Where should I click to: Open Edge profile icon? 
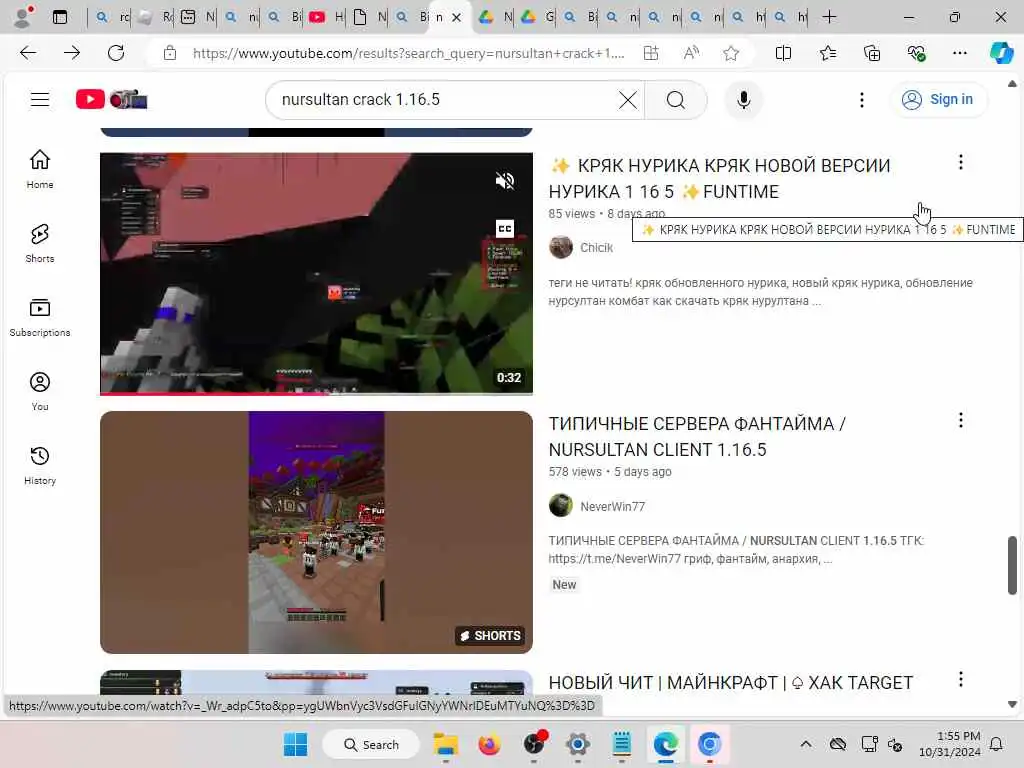click(x=24, y=17)
